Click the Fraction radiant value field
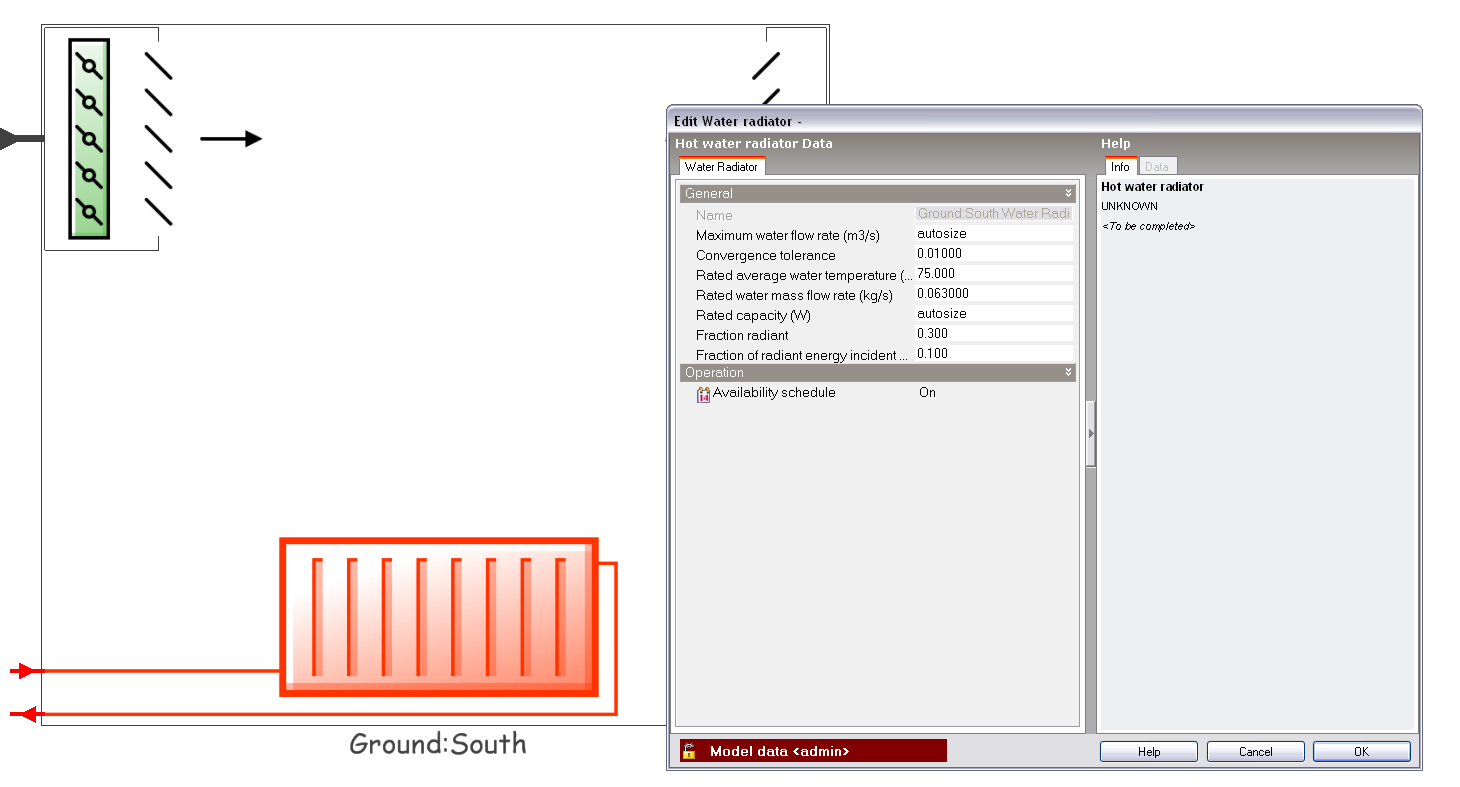1460x787 pixels. (993, 334)
